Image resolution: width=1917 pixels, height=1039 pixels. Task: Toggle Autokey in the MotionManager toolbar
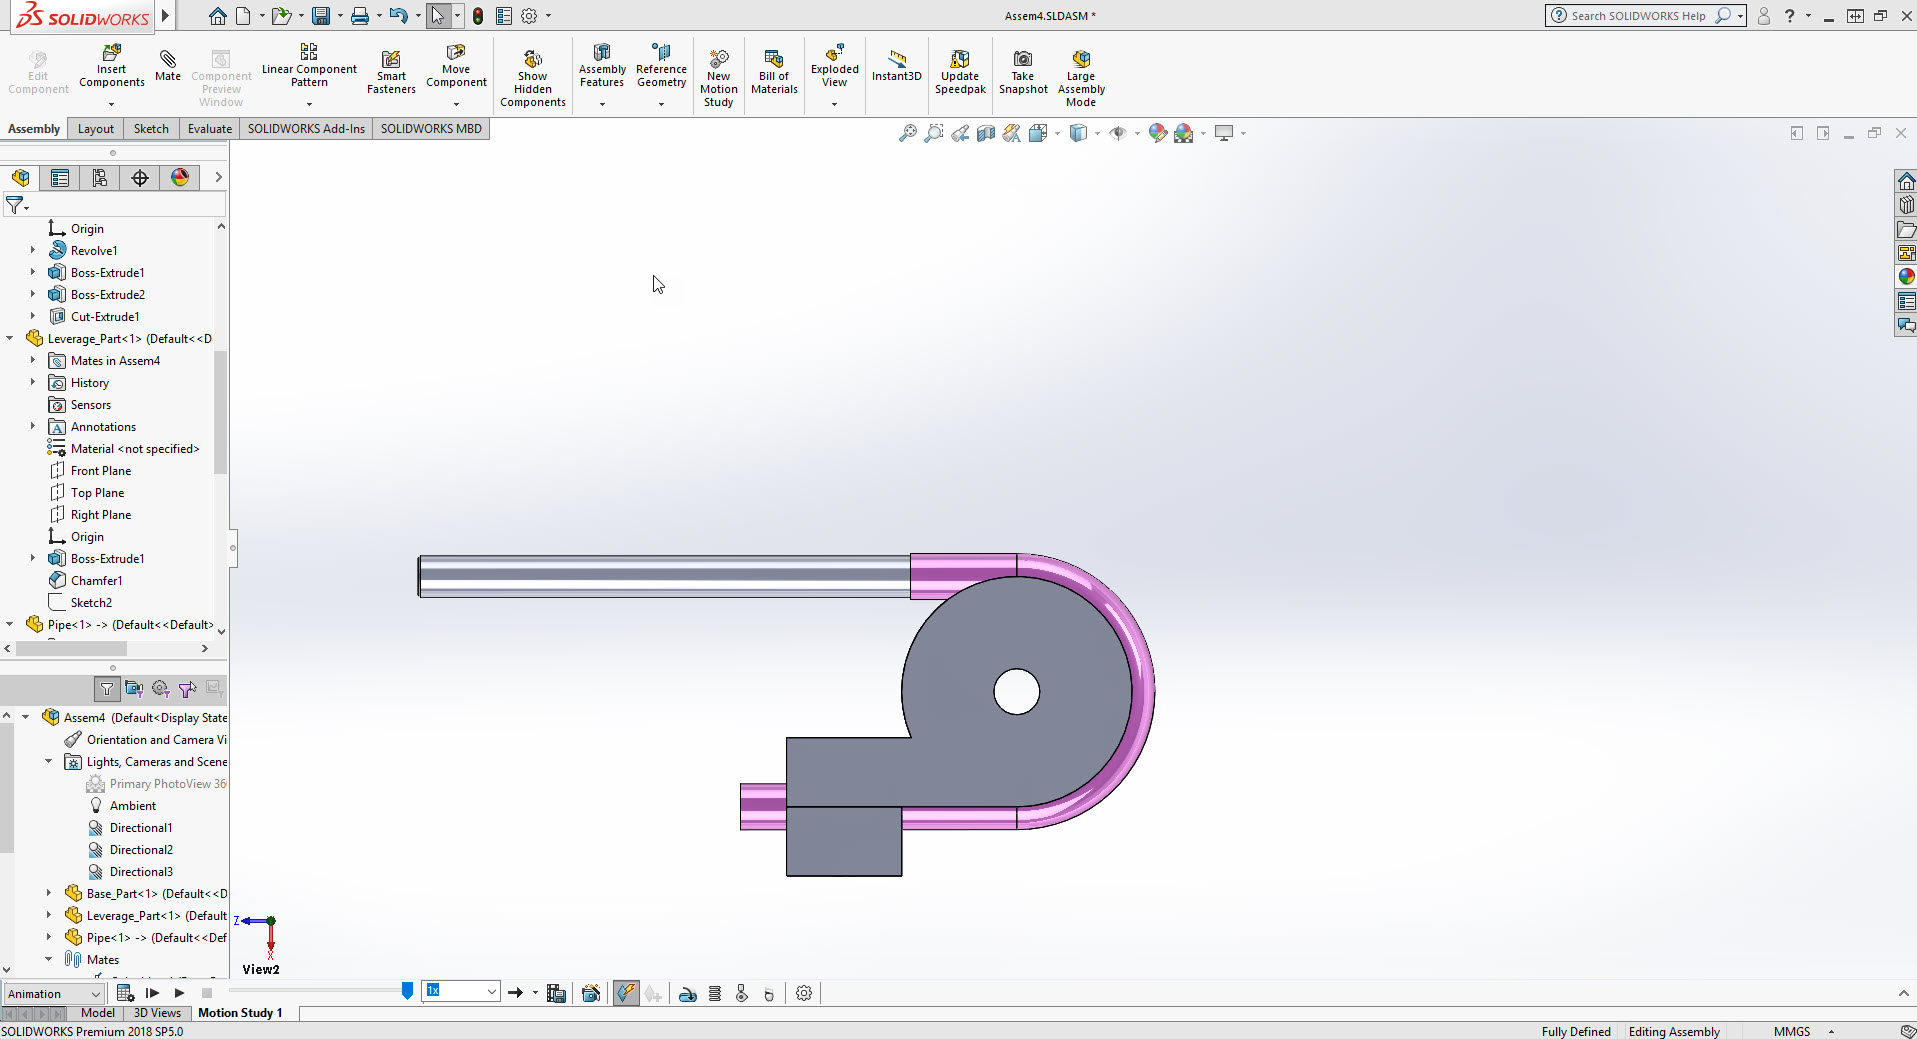pyautogui.click(x=625, y=992)
